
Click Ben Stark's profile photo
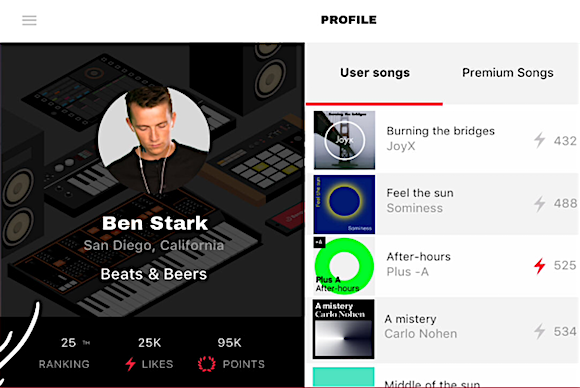[x=154, y=141]
